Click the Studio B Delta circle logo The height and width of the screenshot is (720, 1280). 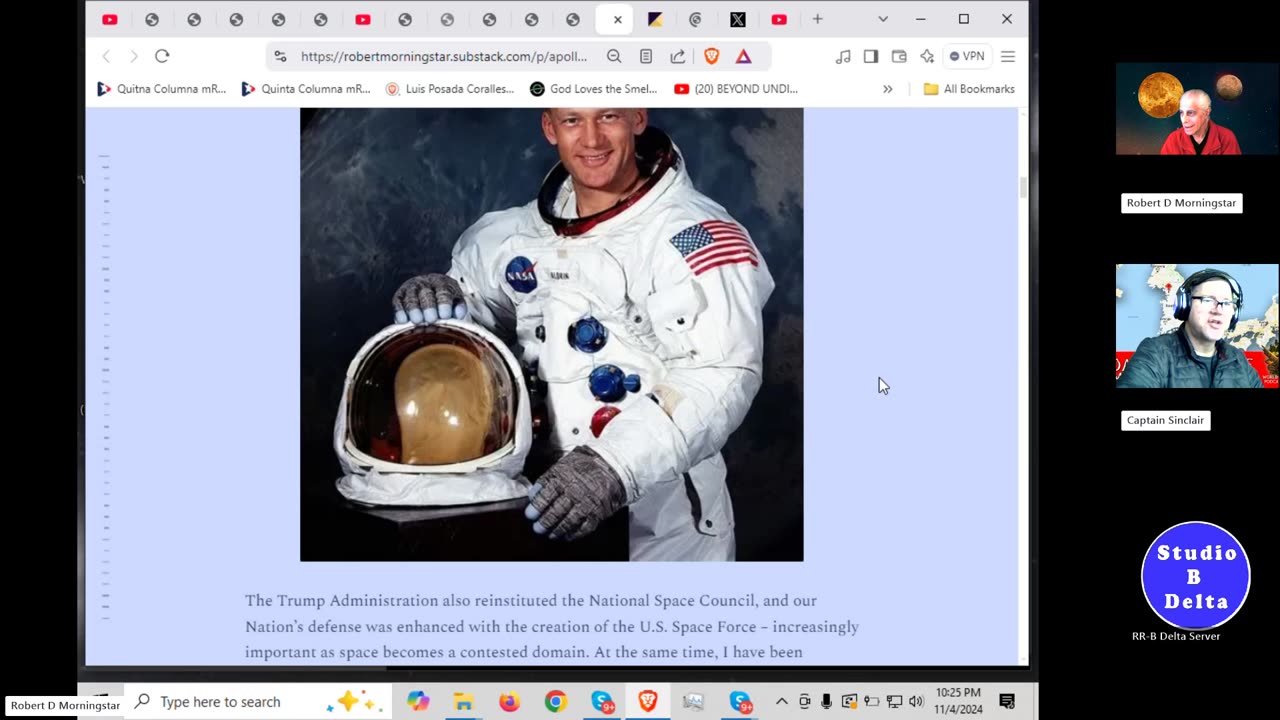pos(1196,575)
